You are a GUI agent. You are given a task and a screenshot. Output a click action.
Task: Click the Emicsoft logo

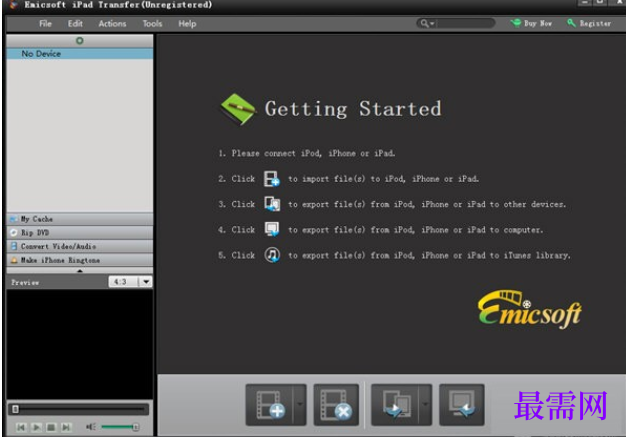(x=530, y=310)
